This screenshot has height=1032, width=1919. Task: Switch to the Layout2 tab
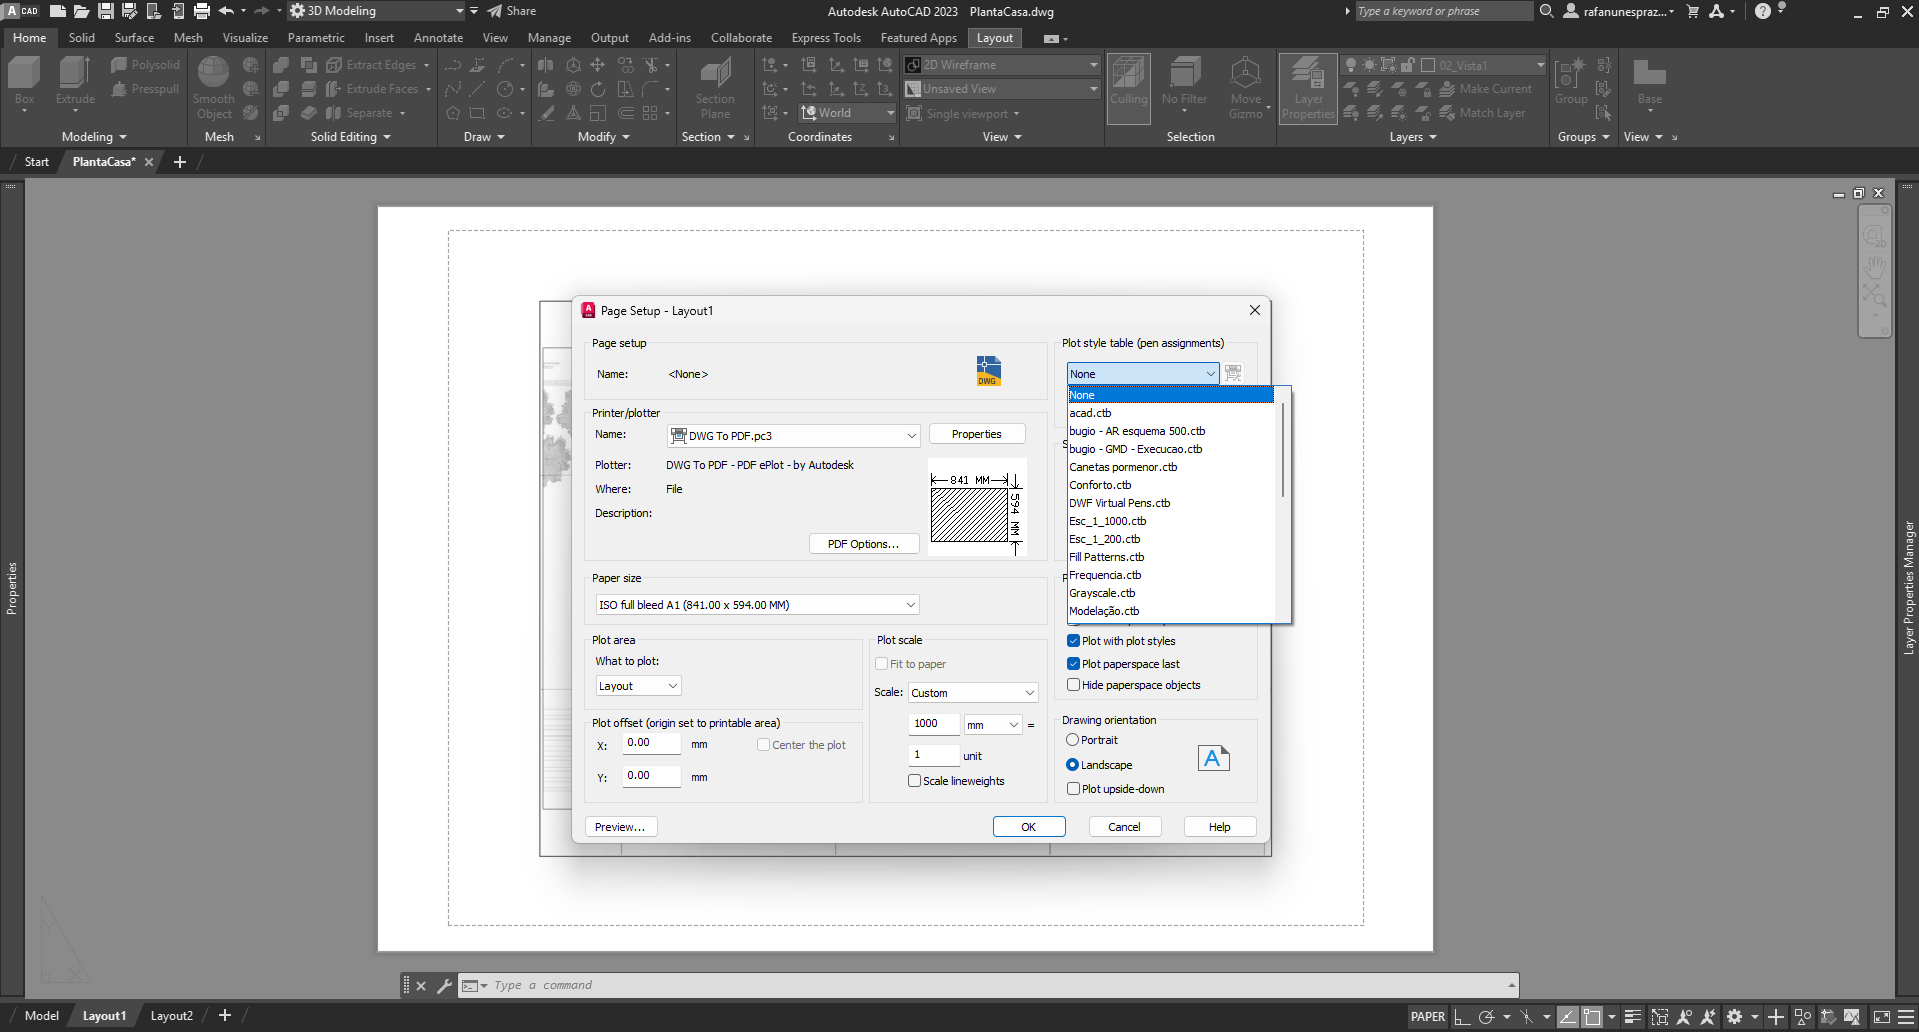tap(171, 1016)
